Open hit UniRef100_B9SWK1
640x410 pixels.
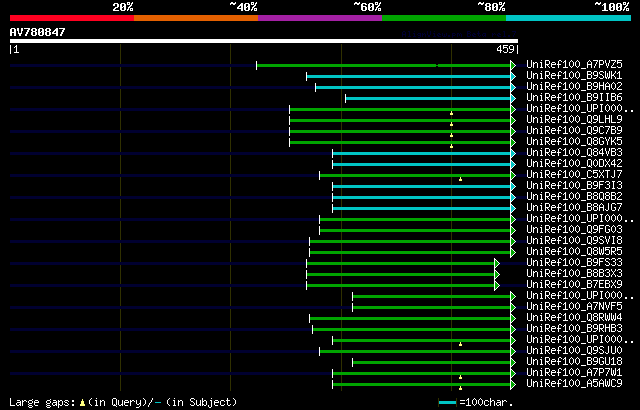tap(574, 75)
